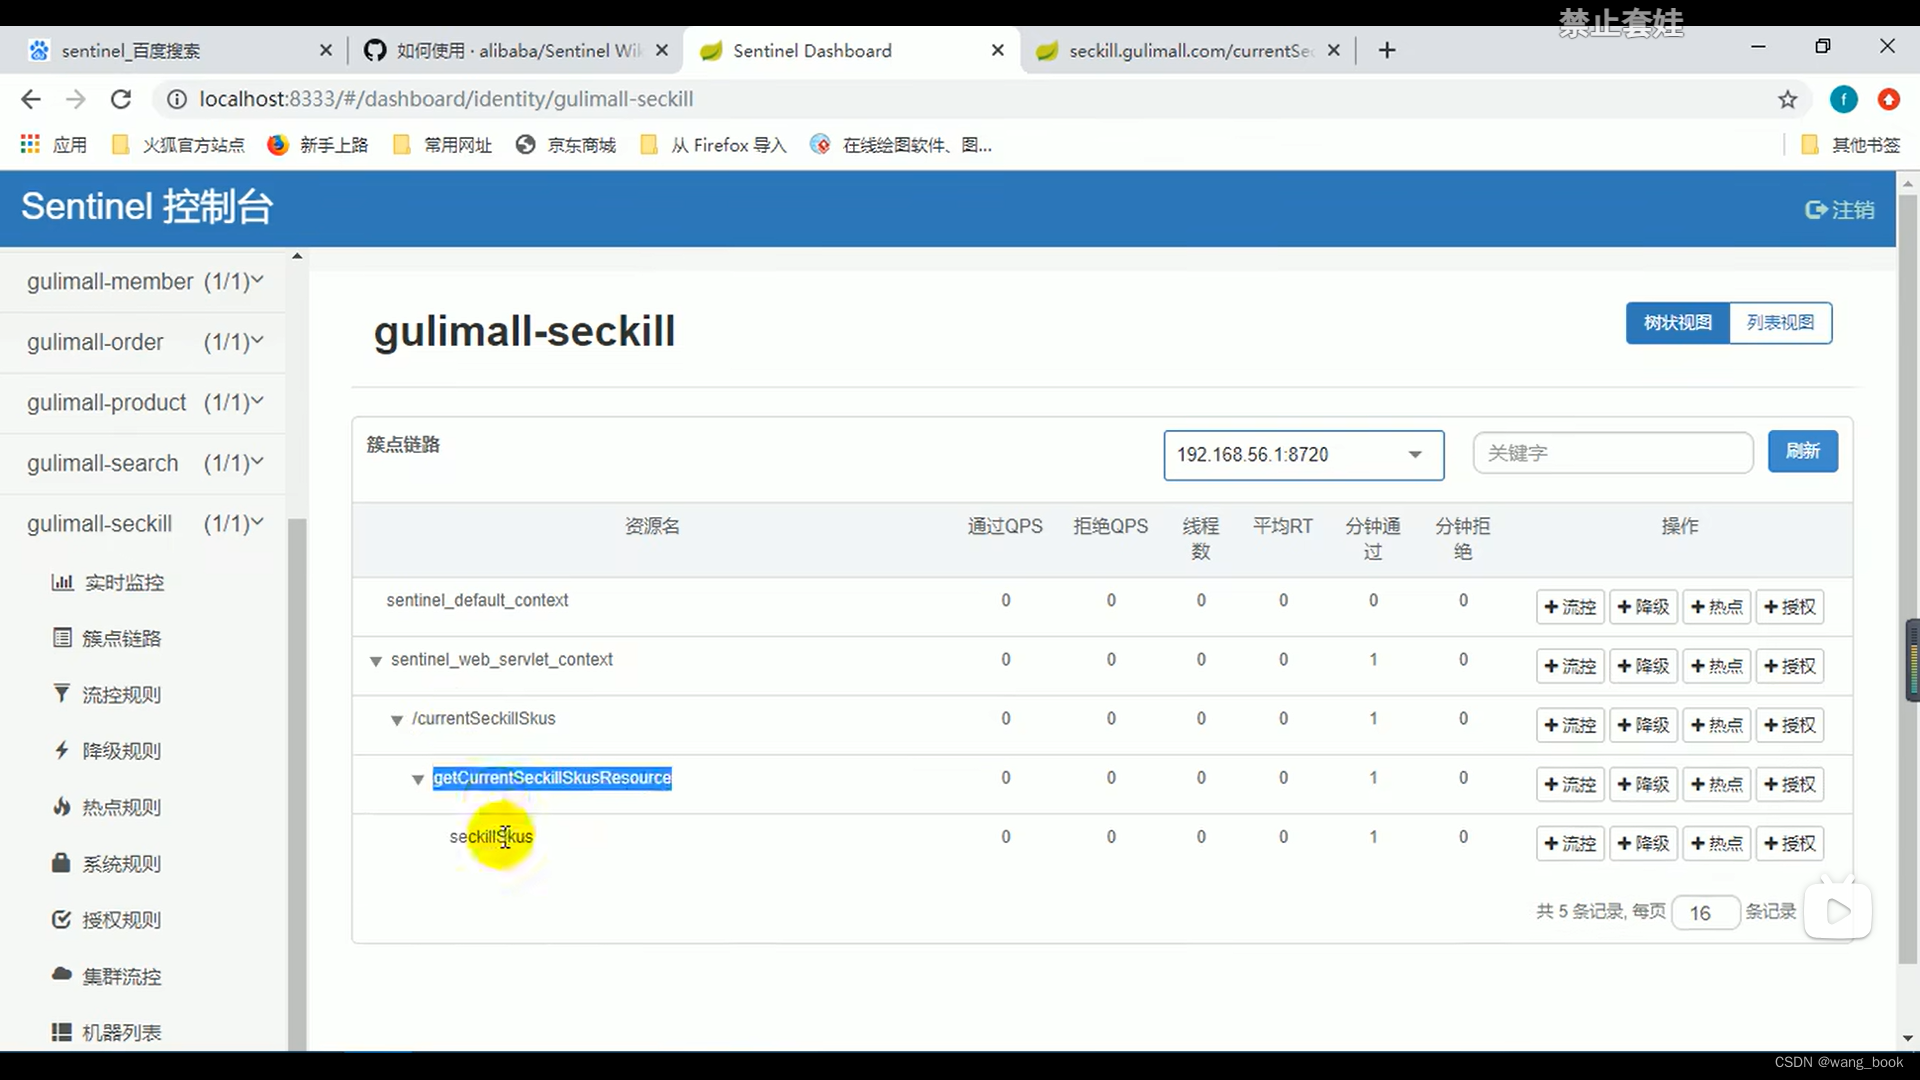Collapse /currentSeckillSkus tree node

pos(397,720)
